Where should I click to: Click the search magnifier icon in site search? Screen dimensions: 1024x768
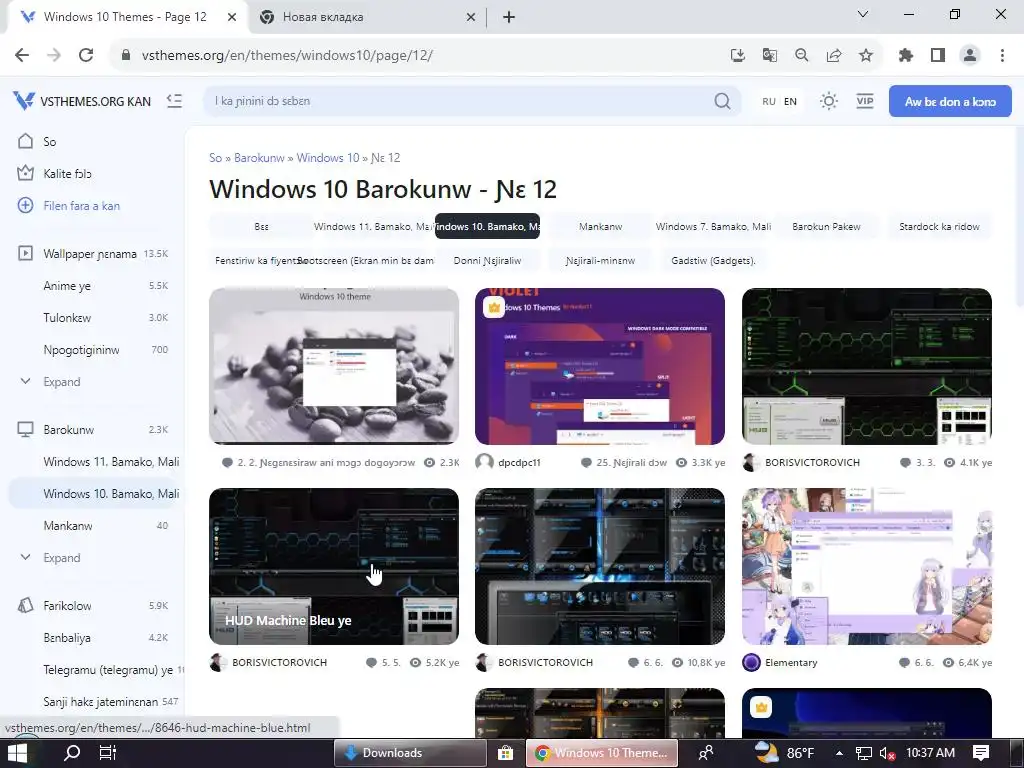(722, 101)
